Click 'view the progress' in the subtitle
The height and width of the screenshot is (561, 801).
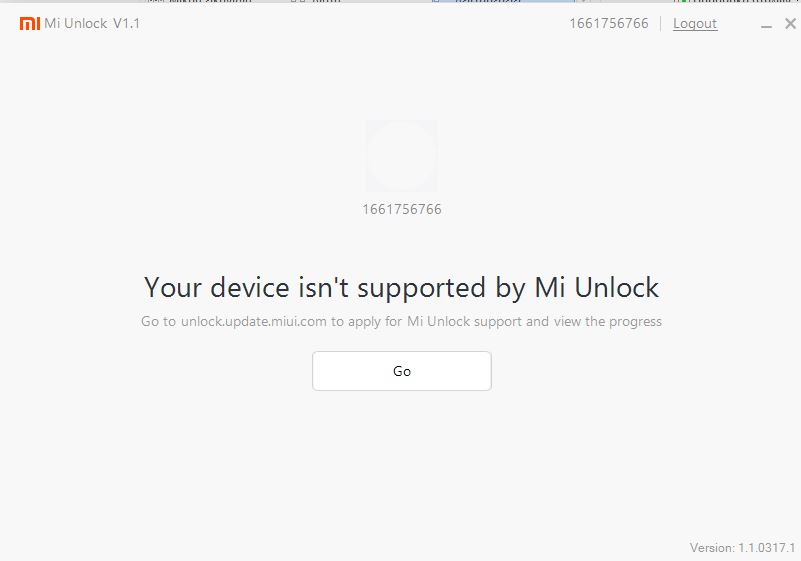[x=608, y=321]
